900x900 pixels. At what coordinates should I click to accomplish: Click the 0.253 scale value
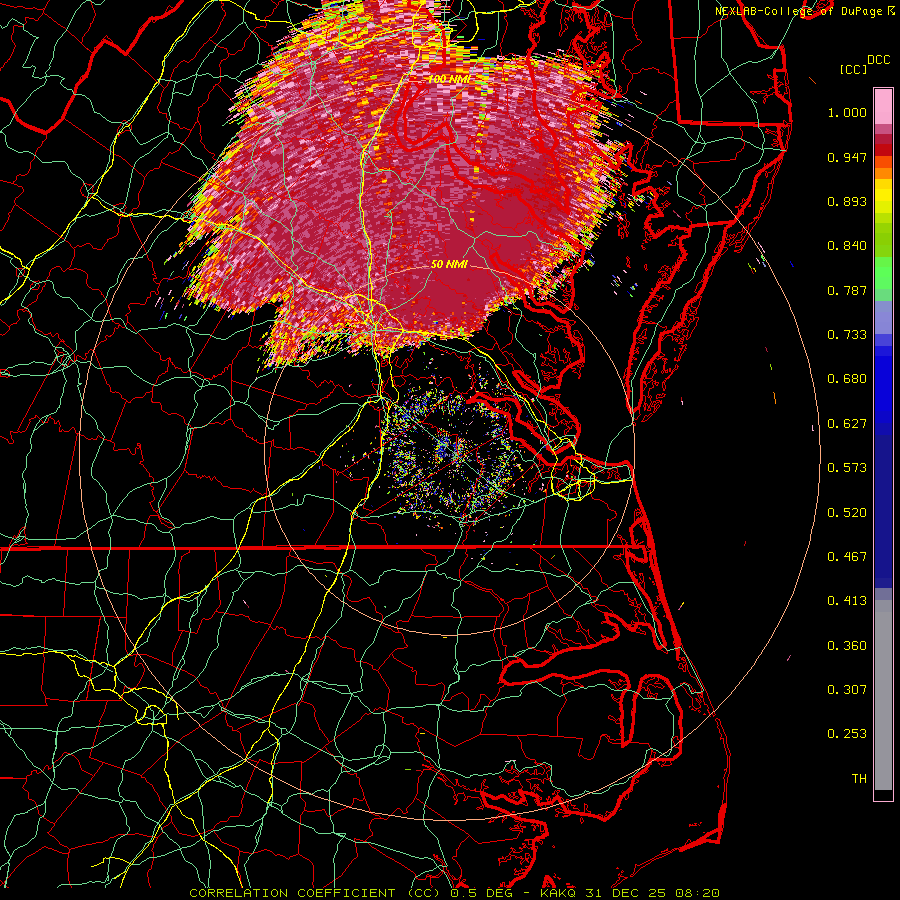tap(847, 734)
